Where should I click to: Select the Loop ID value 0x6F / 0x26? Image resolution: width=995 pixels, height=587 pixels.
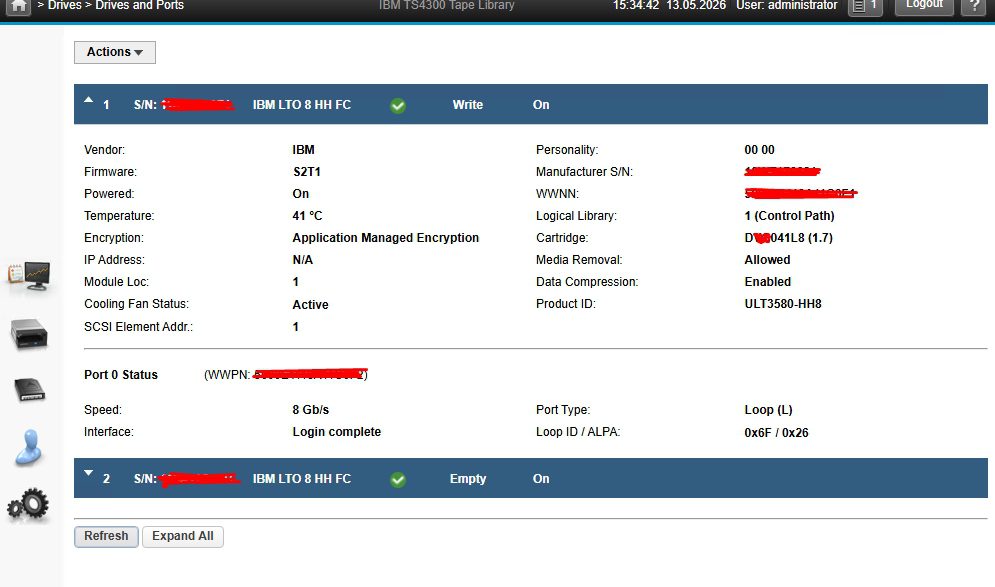[x=777, y=433]
